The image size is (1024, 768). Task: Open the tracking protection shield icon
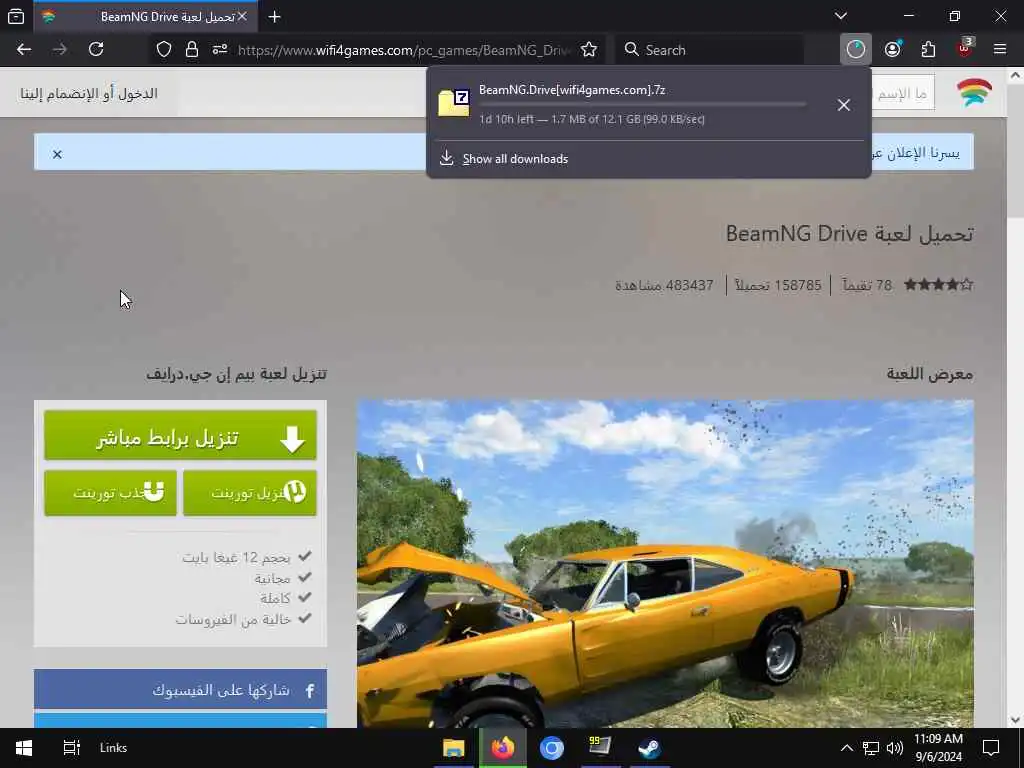click(x=164, y=50)
